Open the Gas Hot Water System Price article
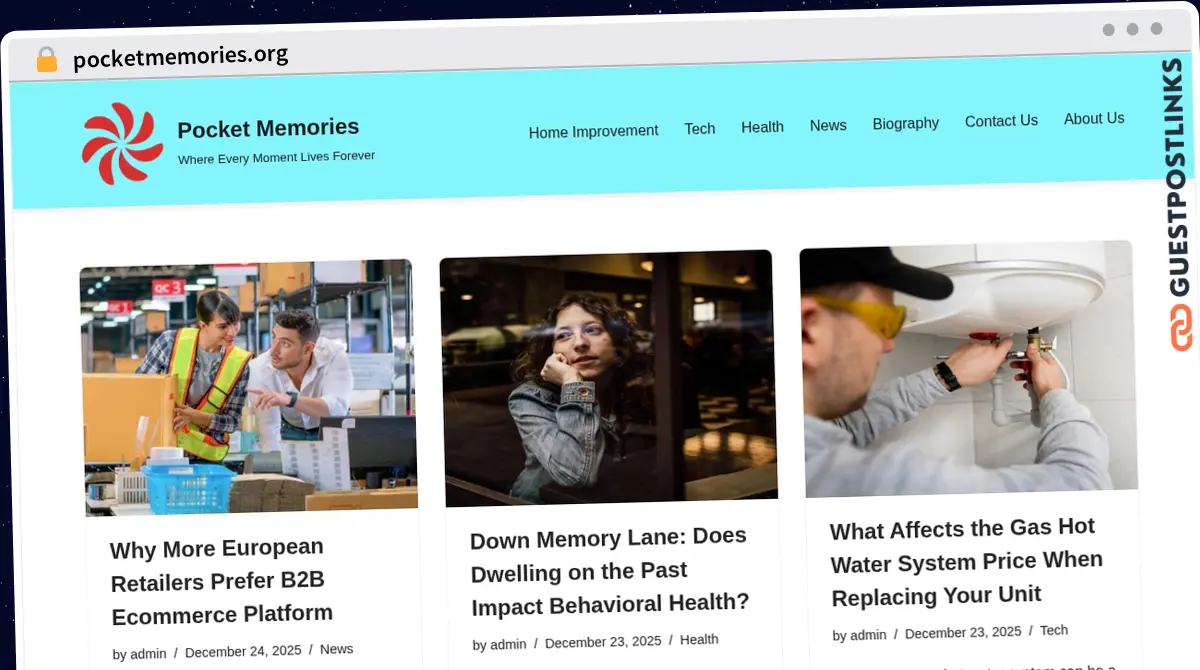 (967, 561)
